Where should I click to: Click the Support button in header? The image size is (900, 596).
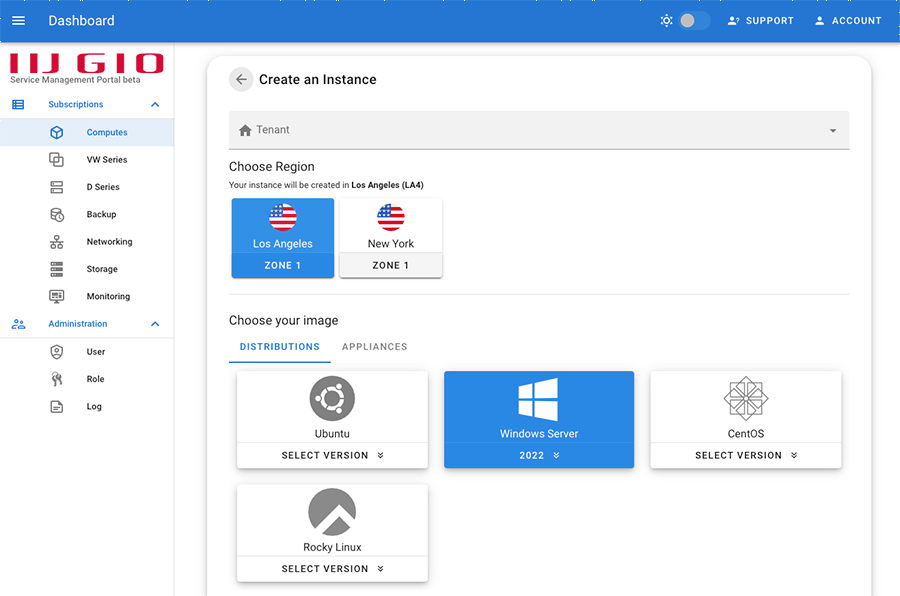[x=760, y=21]
